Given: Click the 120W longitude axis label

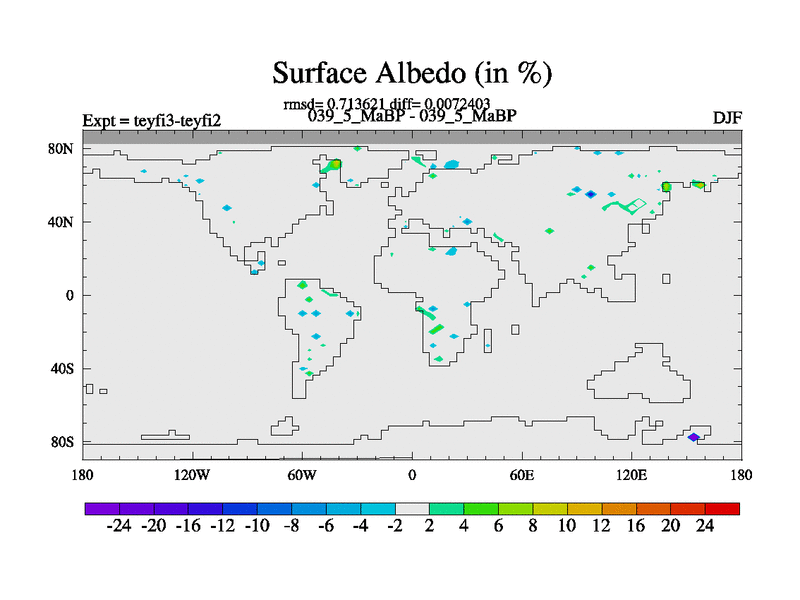Looking at the screenshot, I should tap(192, 474).
